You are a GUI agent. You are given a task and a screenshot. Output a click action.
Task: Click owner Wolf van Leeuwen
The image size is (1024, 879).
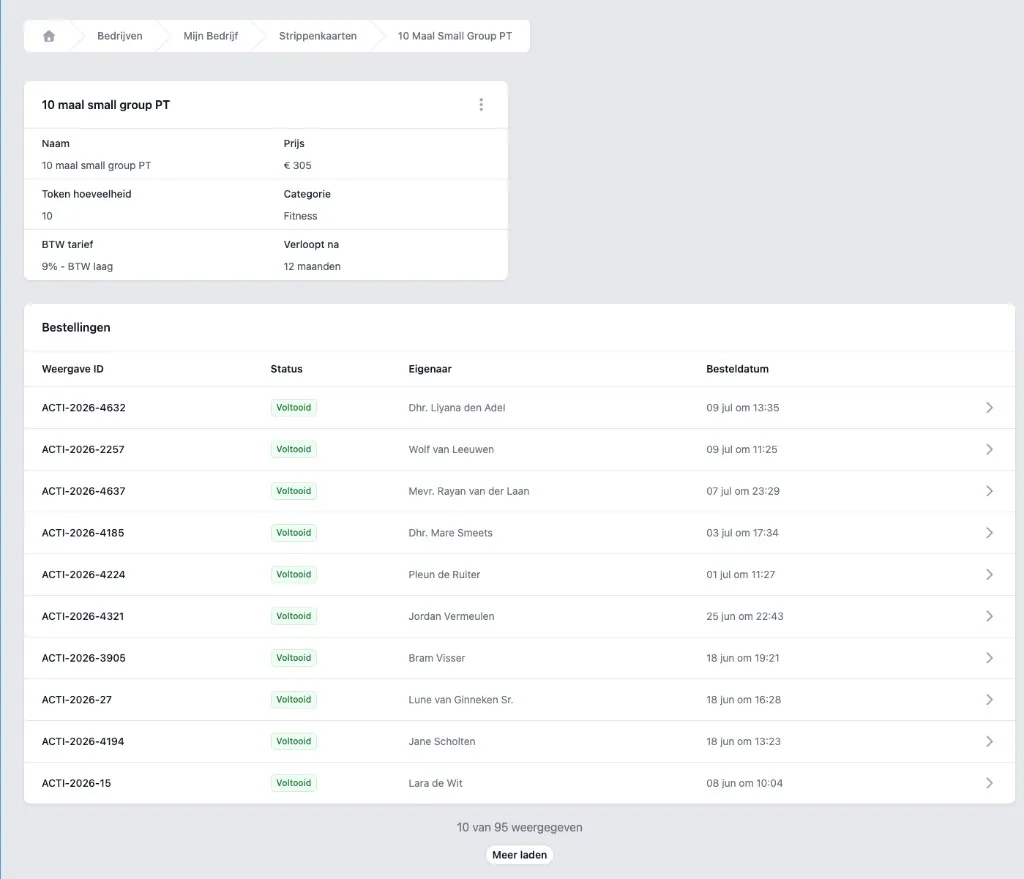(451, 449)
